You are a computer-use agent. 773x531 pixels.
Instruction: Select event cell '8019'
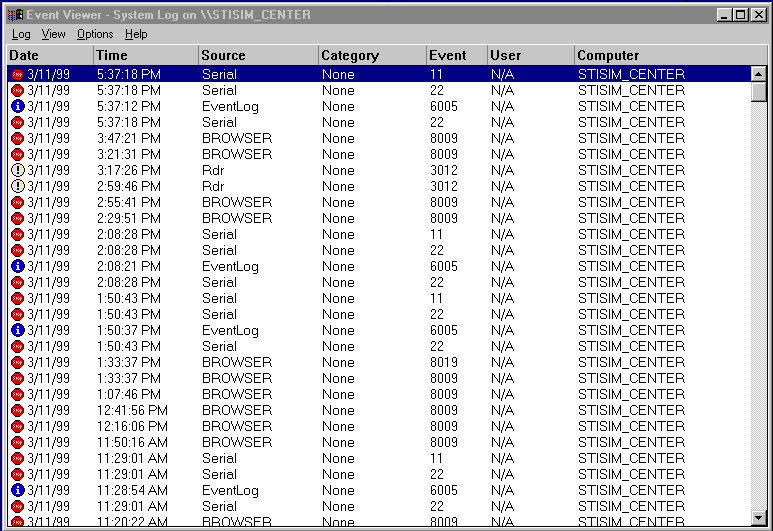coord(444,362)
